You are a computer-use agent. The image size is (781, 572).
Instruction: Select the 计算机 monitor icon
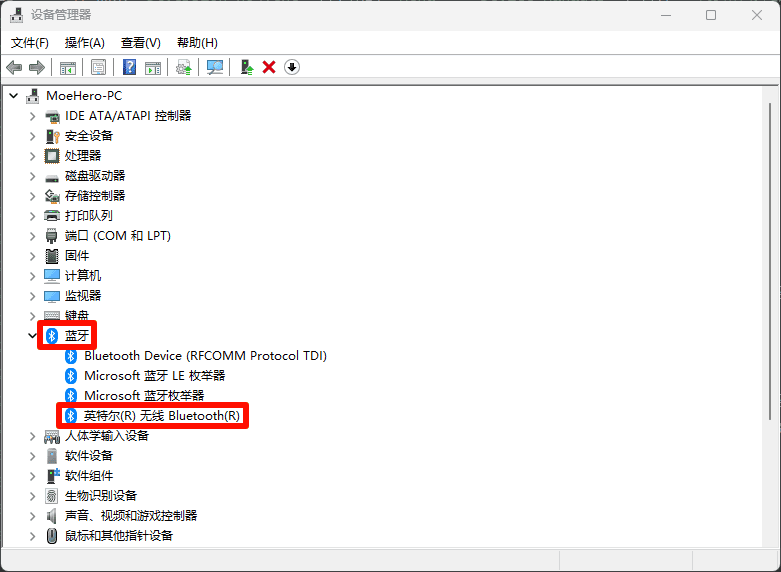coord(52,276)
